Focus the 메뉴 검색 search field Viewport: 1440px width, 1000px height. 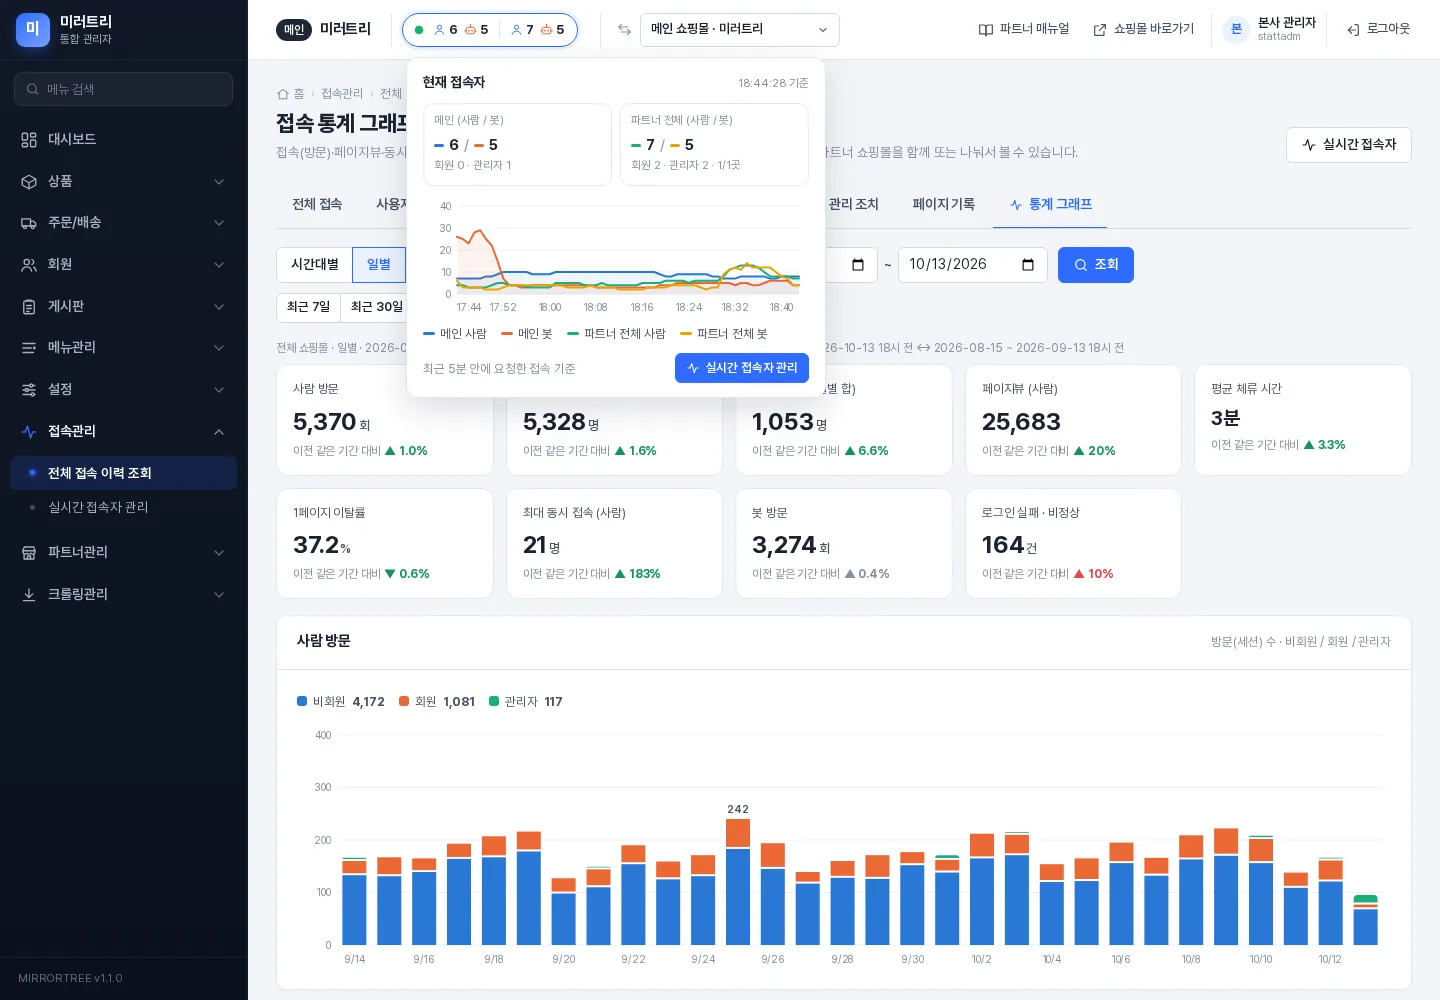(x=123, y=89)
